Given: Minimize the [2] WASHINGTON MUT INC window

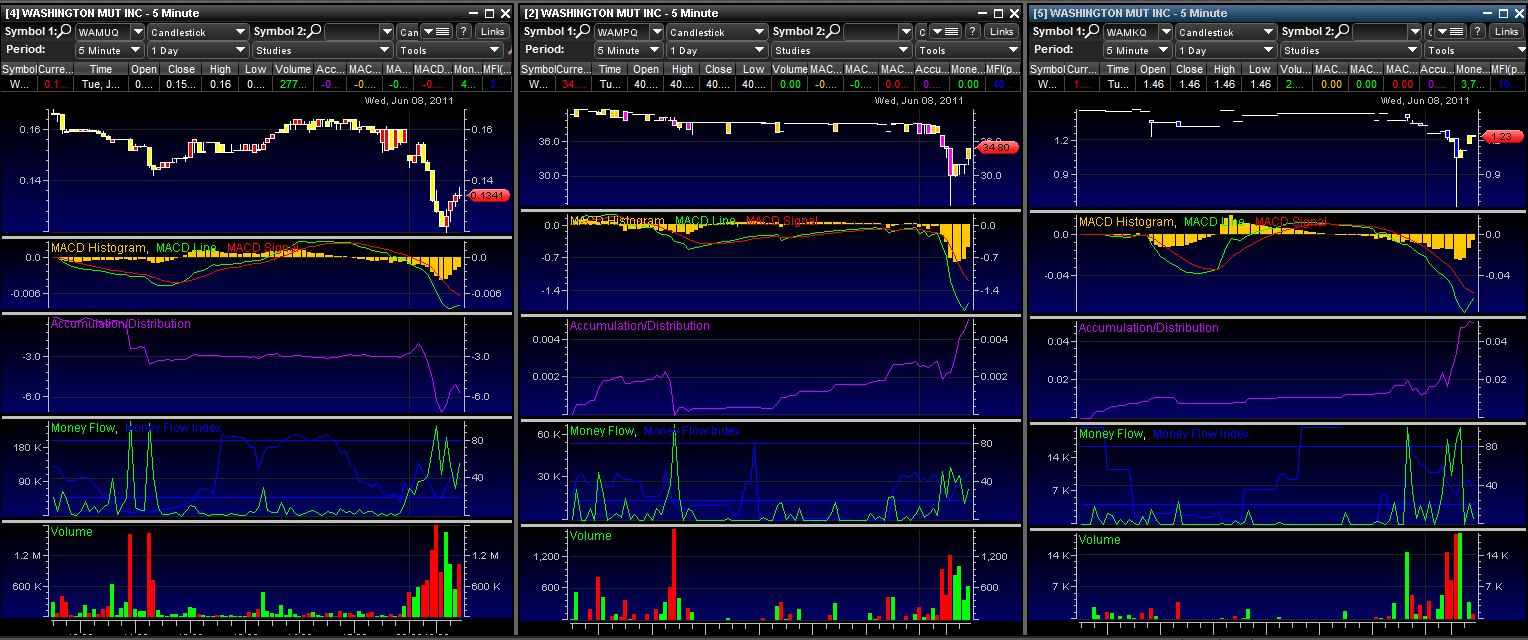Looking at the screenshot, I should coord(981,13).
